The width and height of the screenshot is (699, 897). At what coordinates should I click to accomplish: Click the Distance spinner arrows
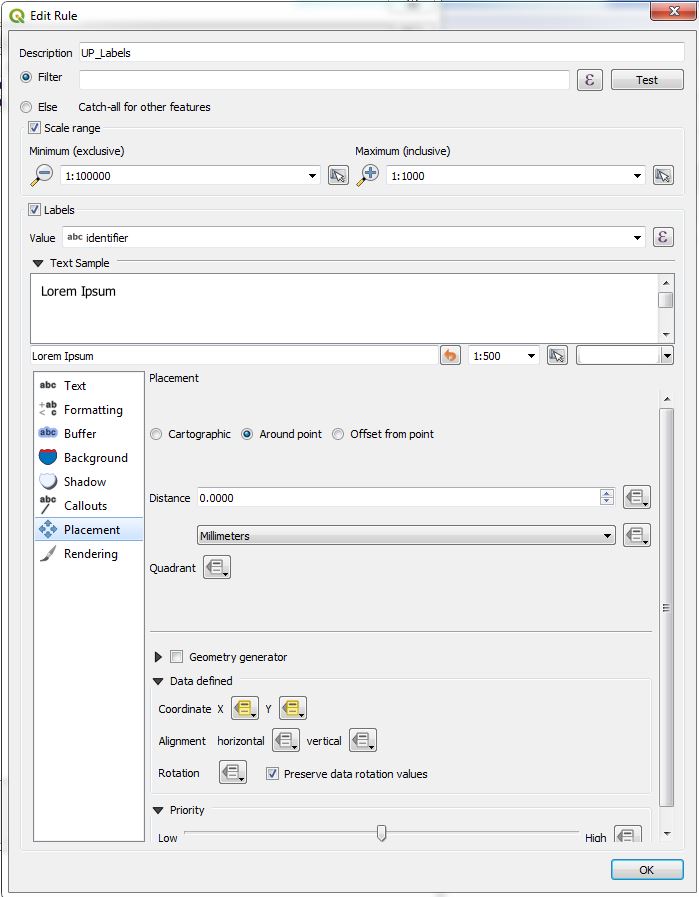[607, 497]
